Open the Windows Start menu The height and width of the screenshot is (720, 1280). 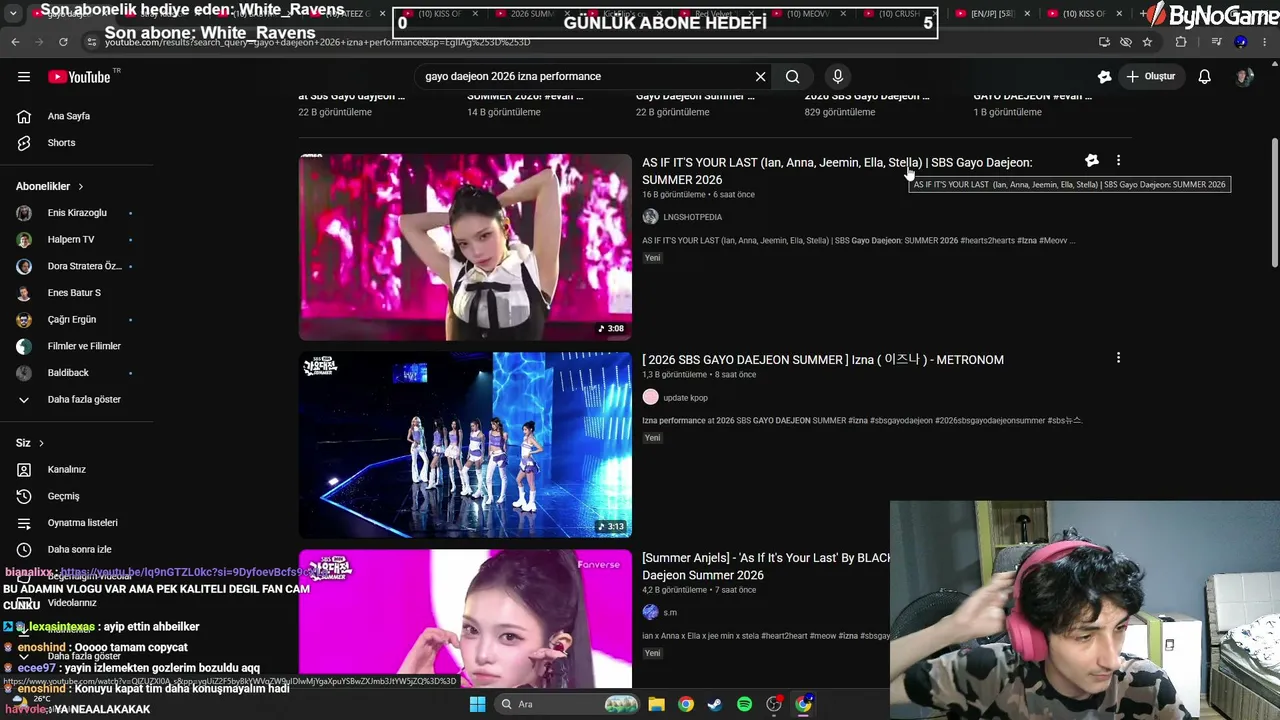(478, 704)
